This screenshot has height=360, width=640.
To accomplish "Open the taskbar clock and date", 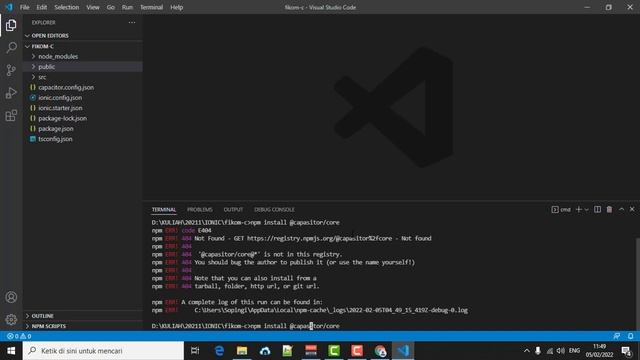I will pos(599,351).
